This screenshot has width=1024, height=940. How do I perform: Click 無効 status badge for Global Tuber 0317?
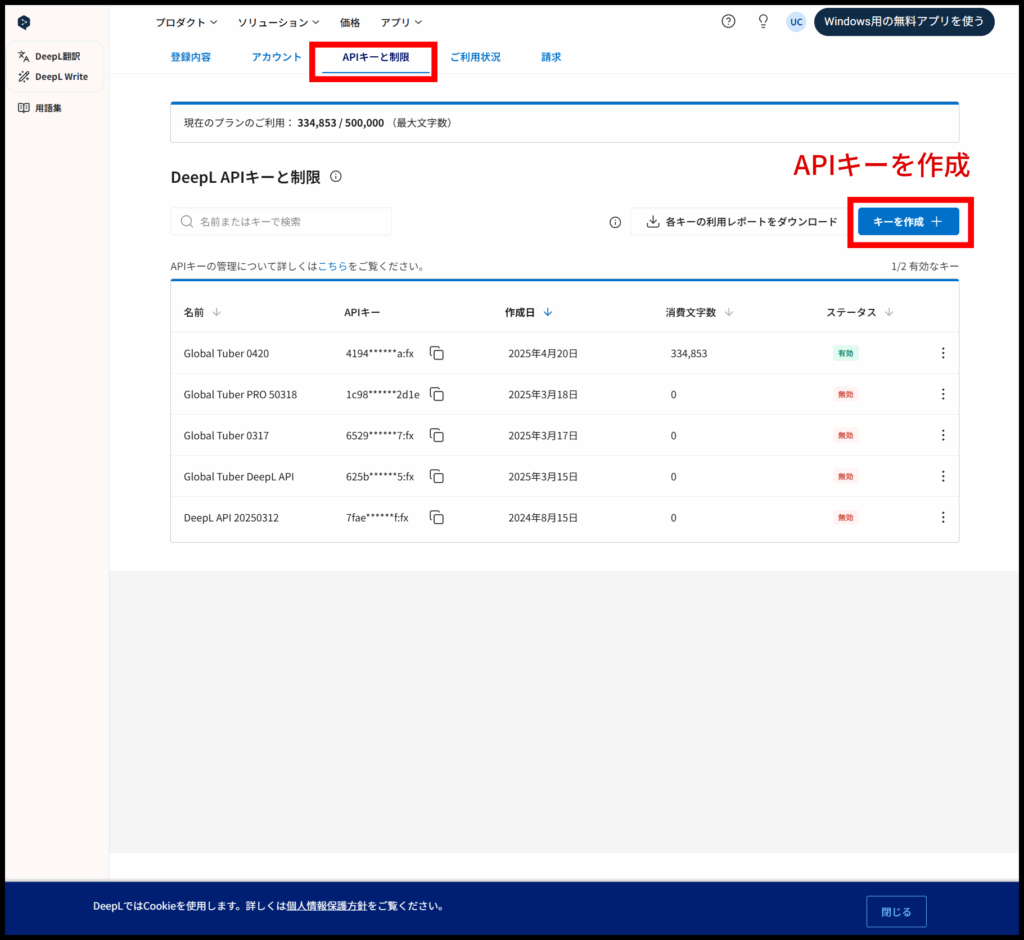[846, 436]
